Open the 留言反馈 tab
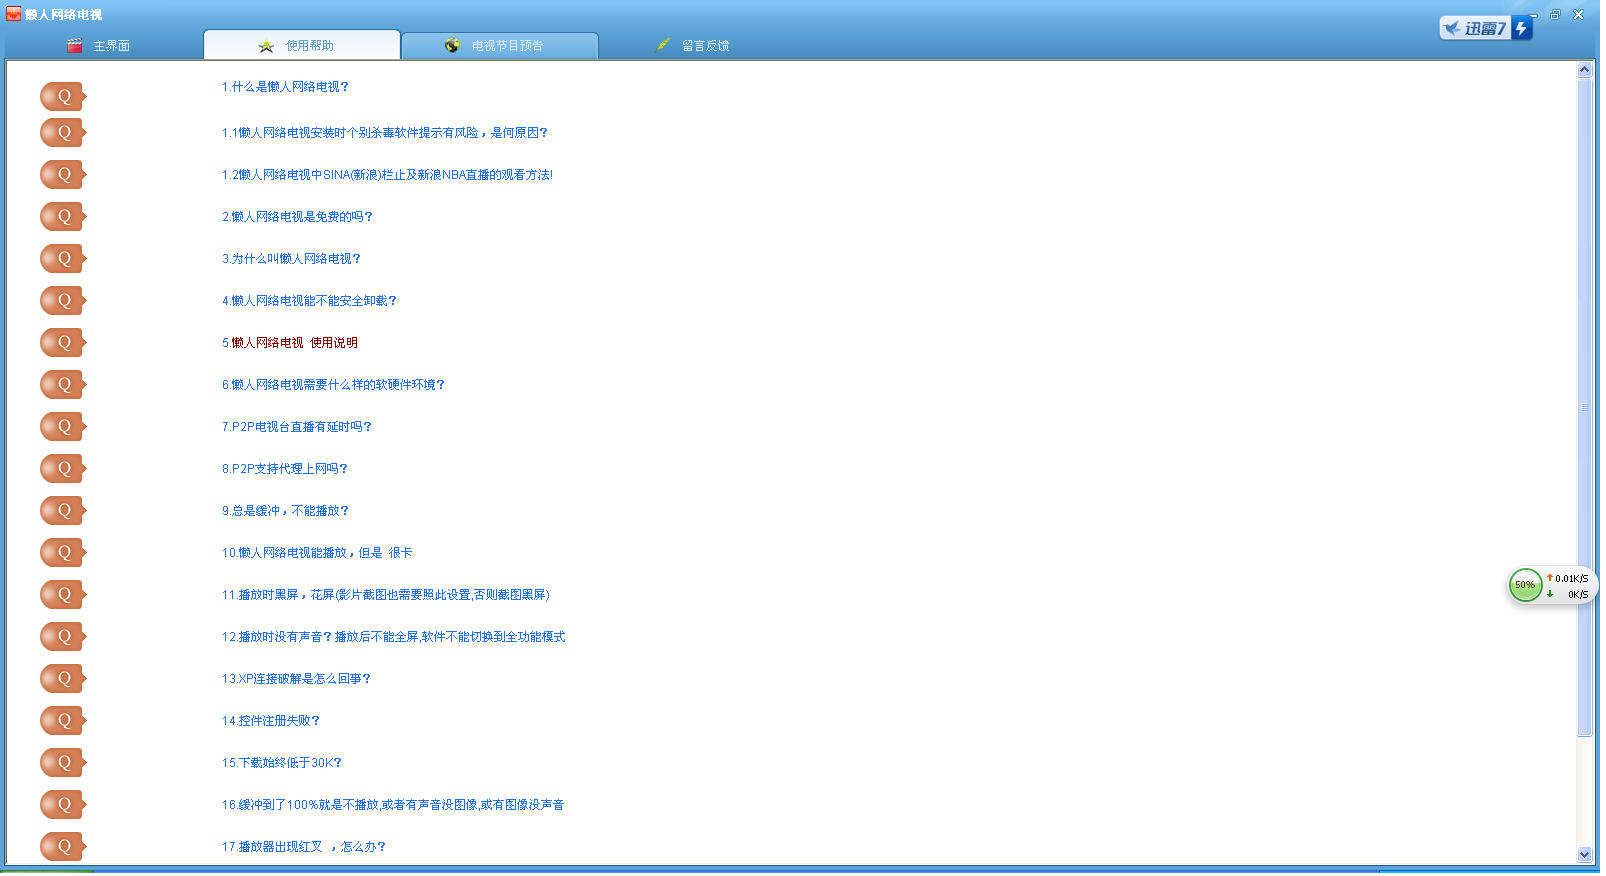The height and width of the screenshot is (876, 1606). [x=692, y=46]
